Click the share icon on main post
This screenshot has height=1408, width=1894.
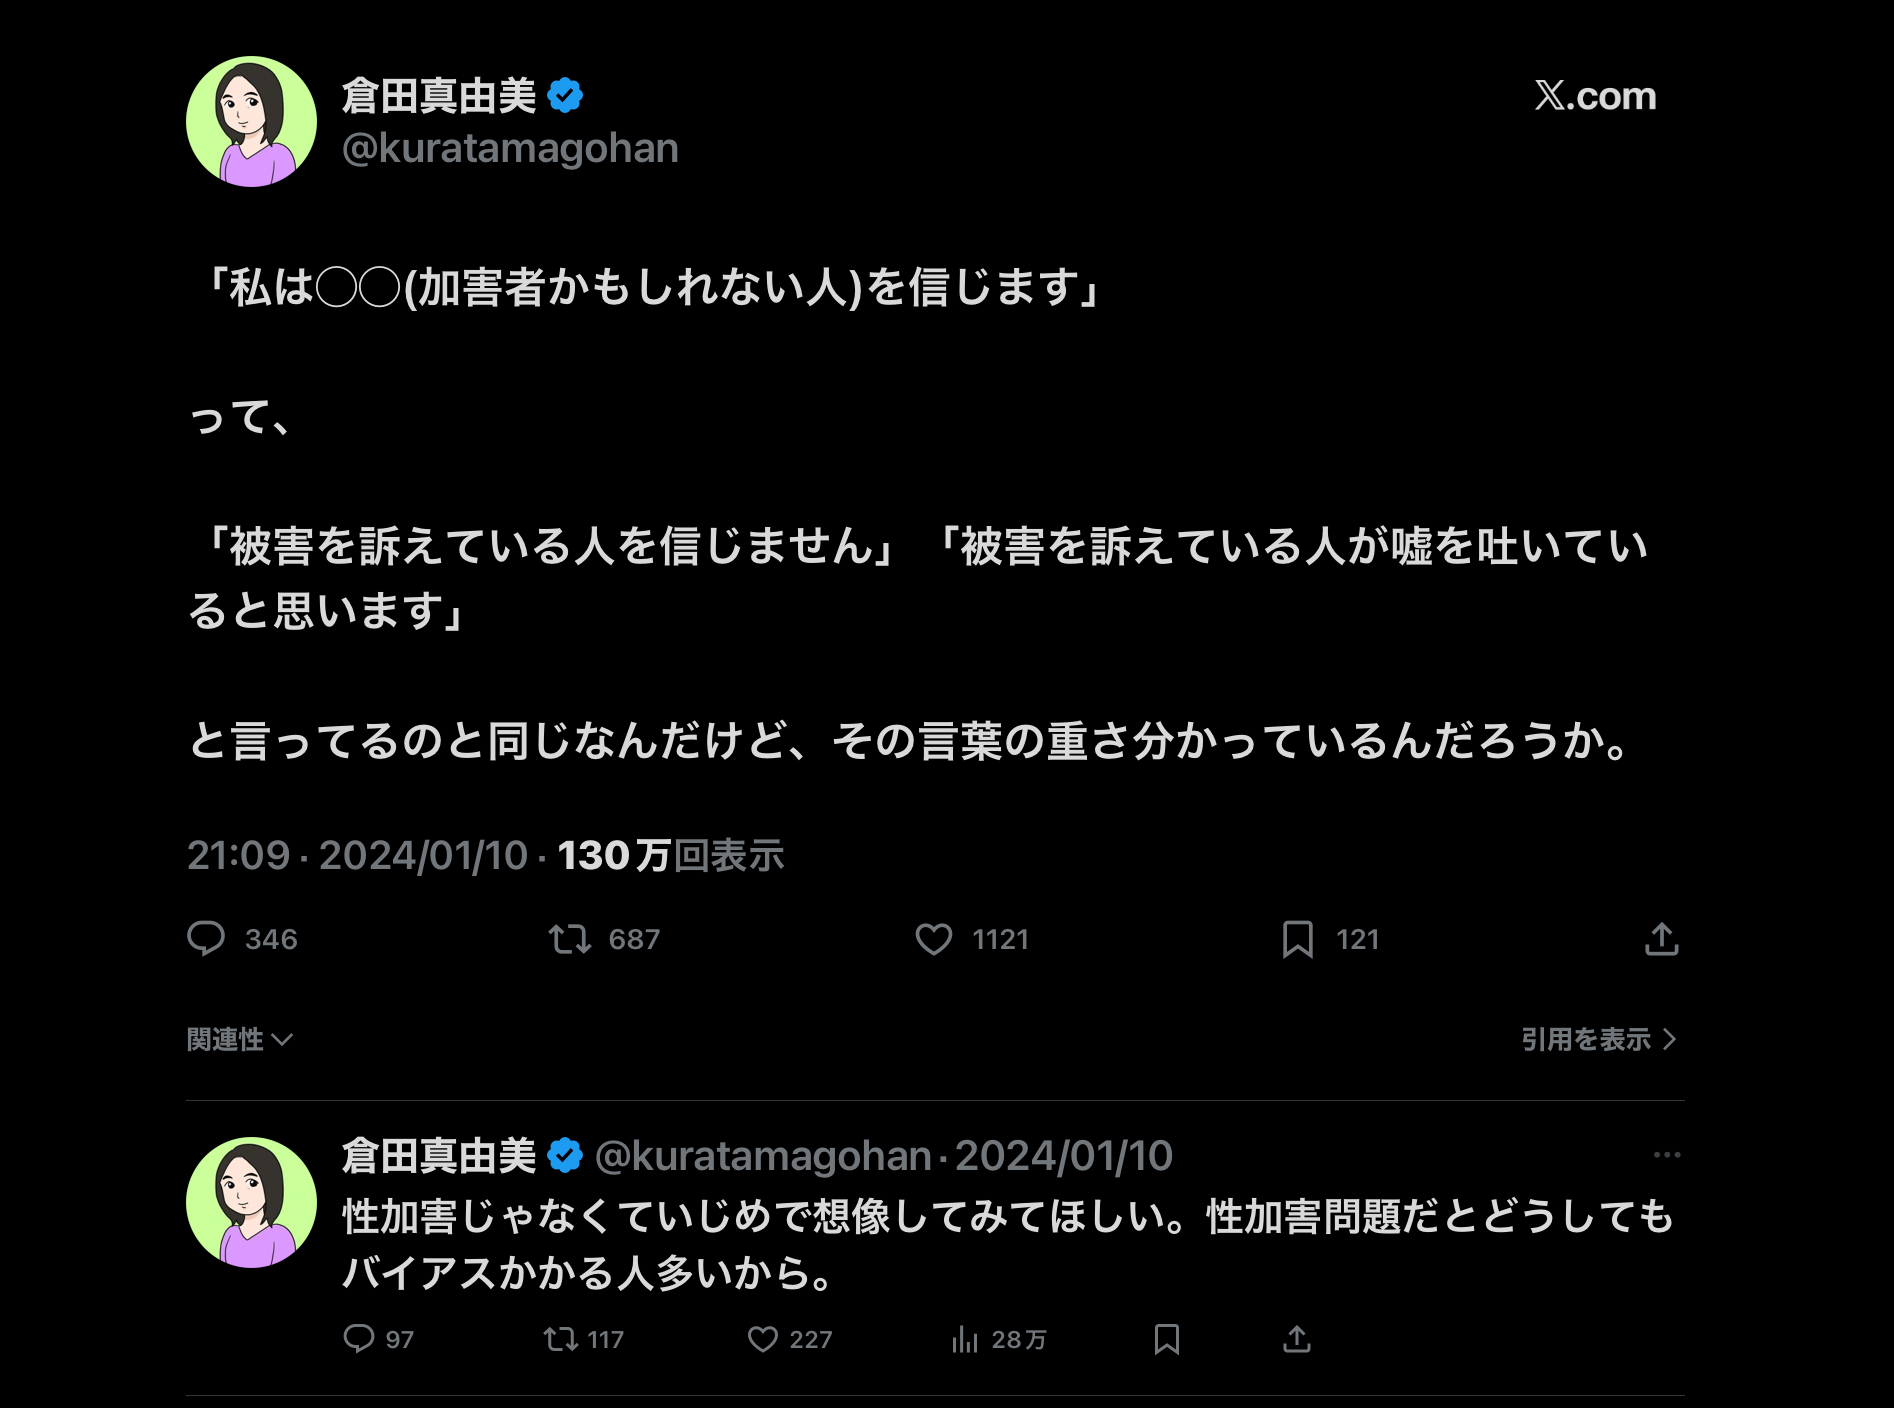coord(1661,939)
